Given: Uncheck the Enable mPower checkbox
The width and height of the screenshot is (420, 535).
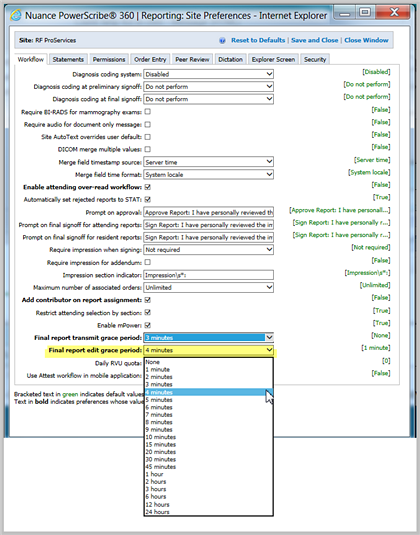Looking at the screenshot, I should tap(147, 325).
